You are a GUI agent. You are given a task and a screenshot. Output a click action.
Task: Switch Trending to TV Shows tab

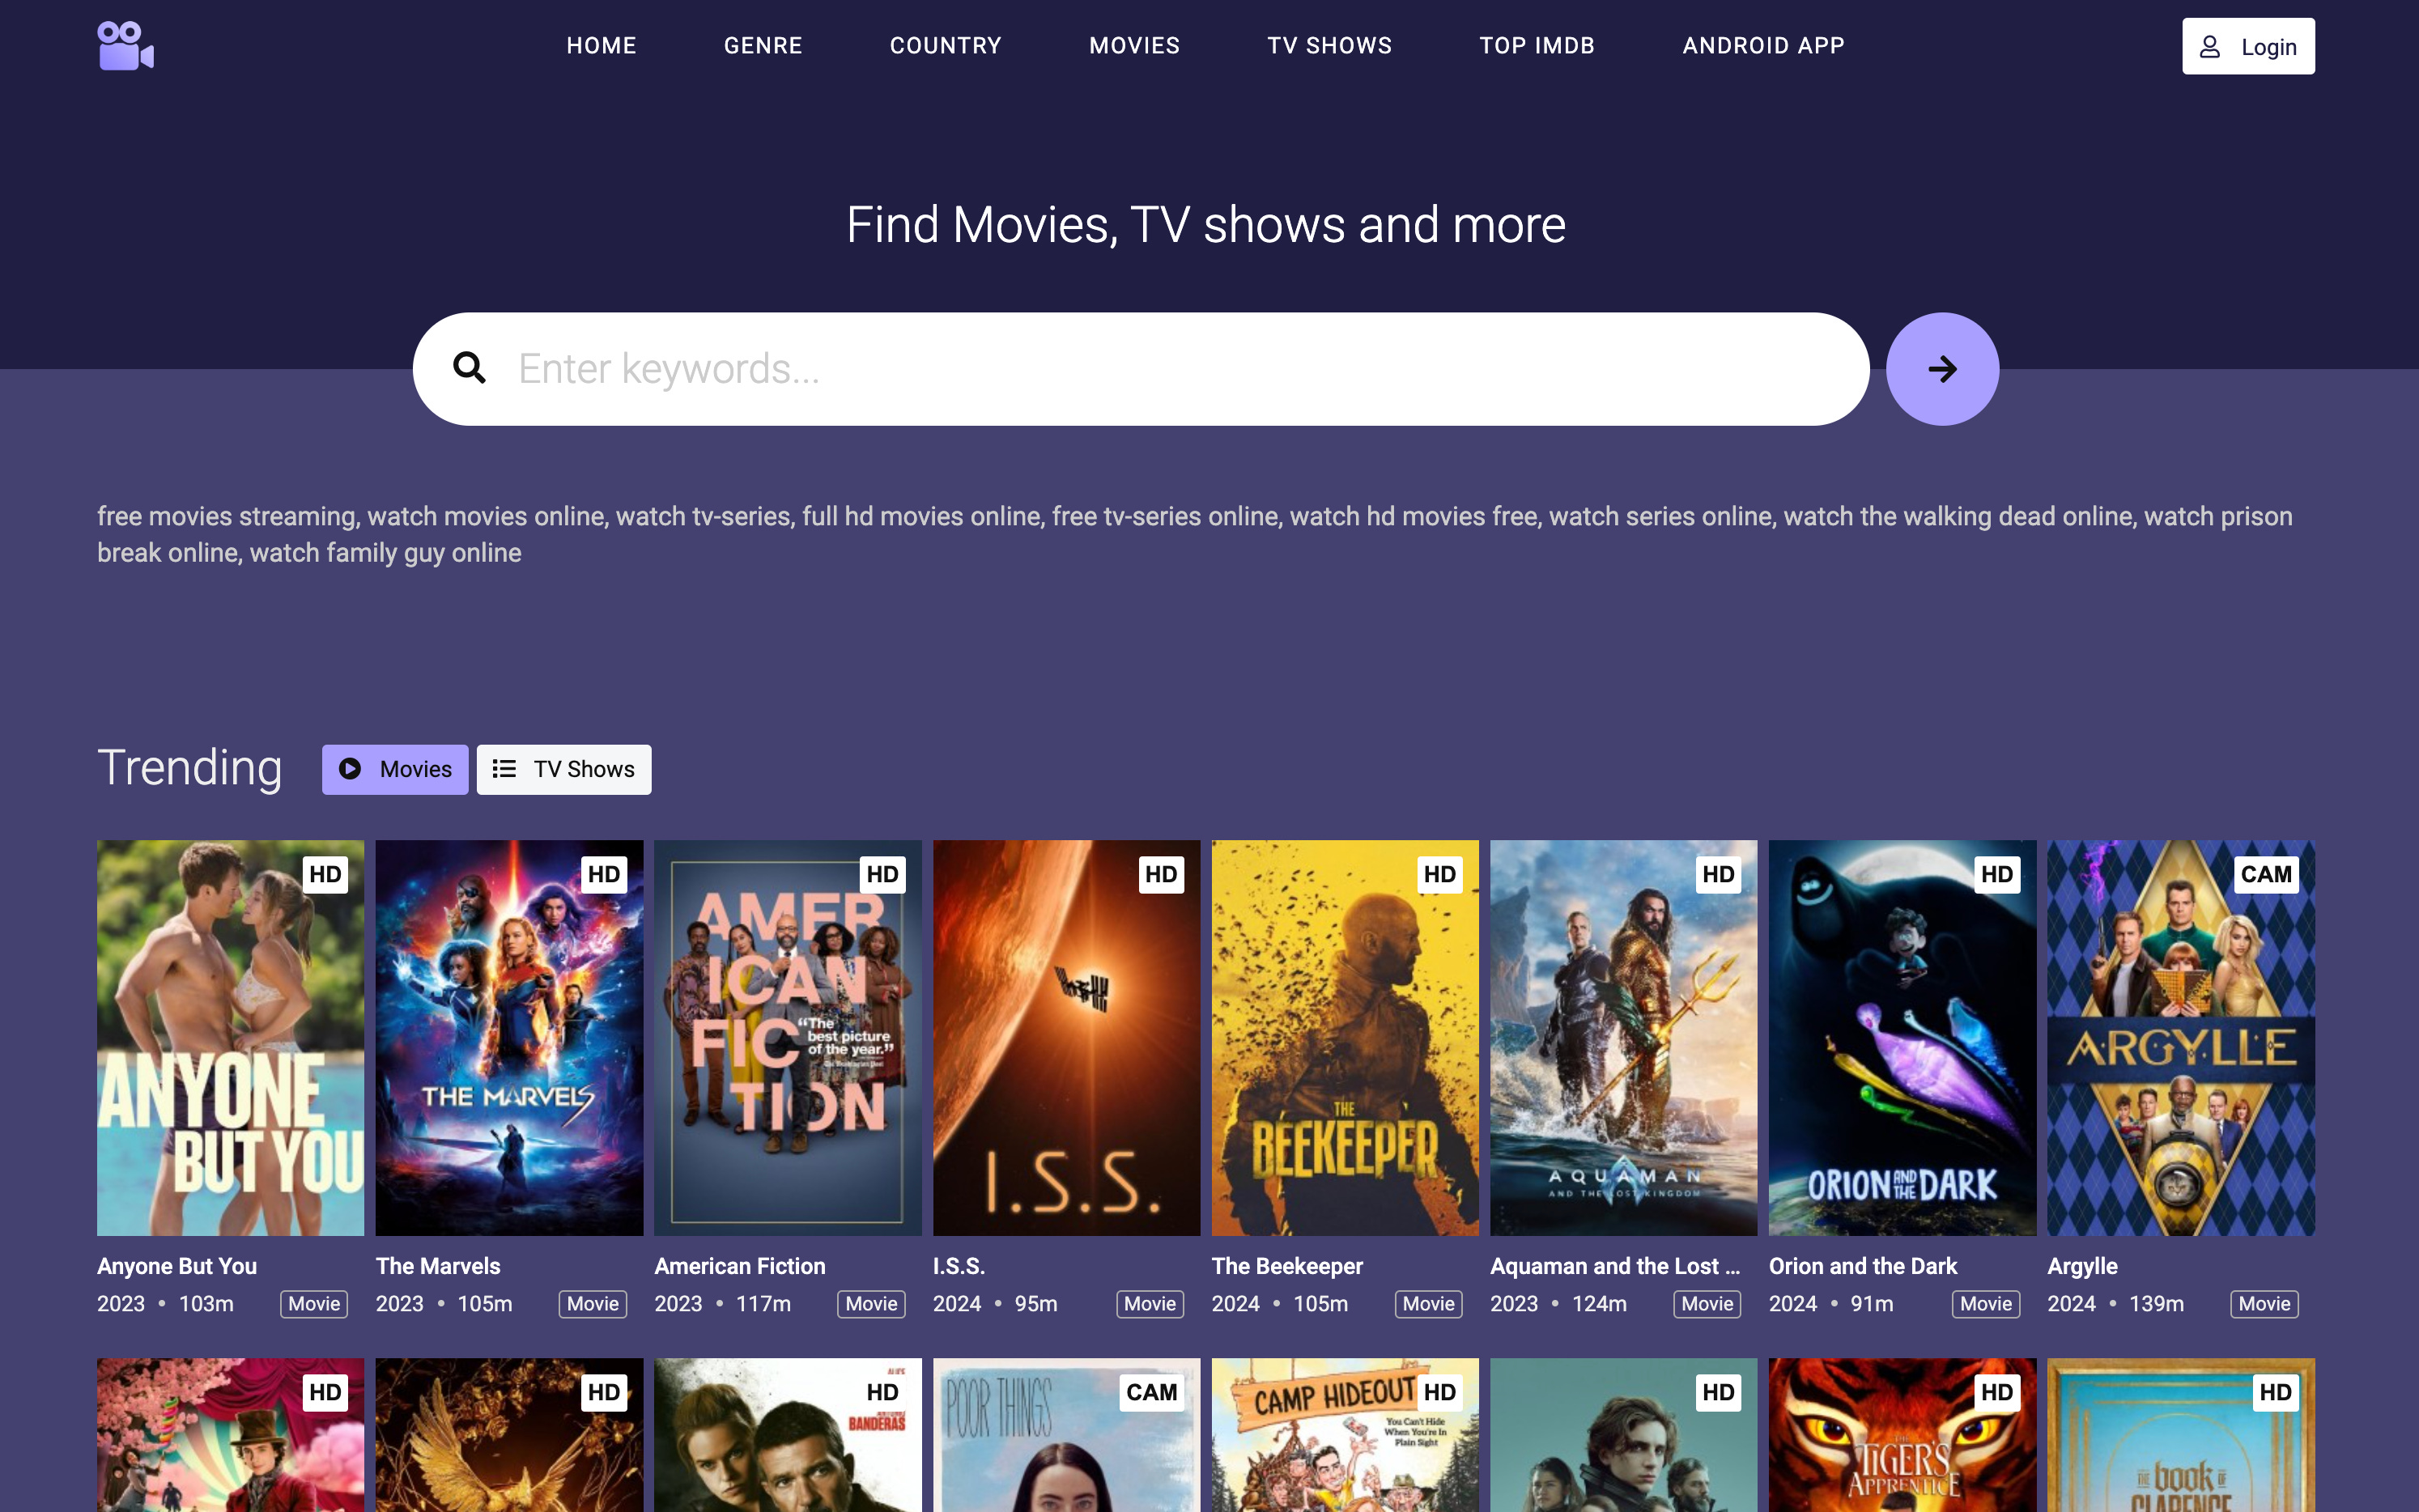coord(564,769)
